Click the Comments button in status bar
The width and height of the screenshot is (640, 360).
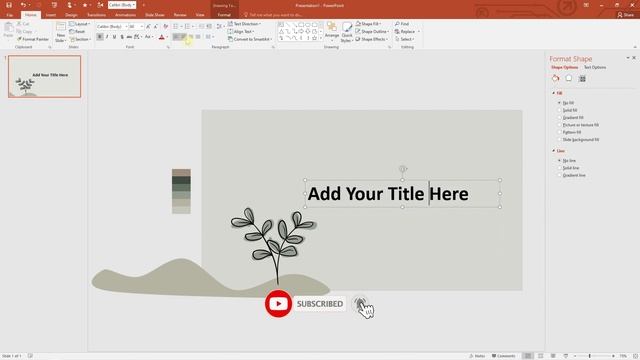(503, 356)
